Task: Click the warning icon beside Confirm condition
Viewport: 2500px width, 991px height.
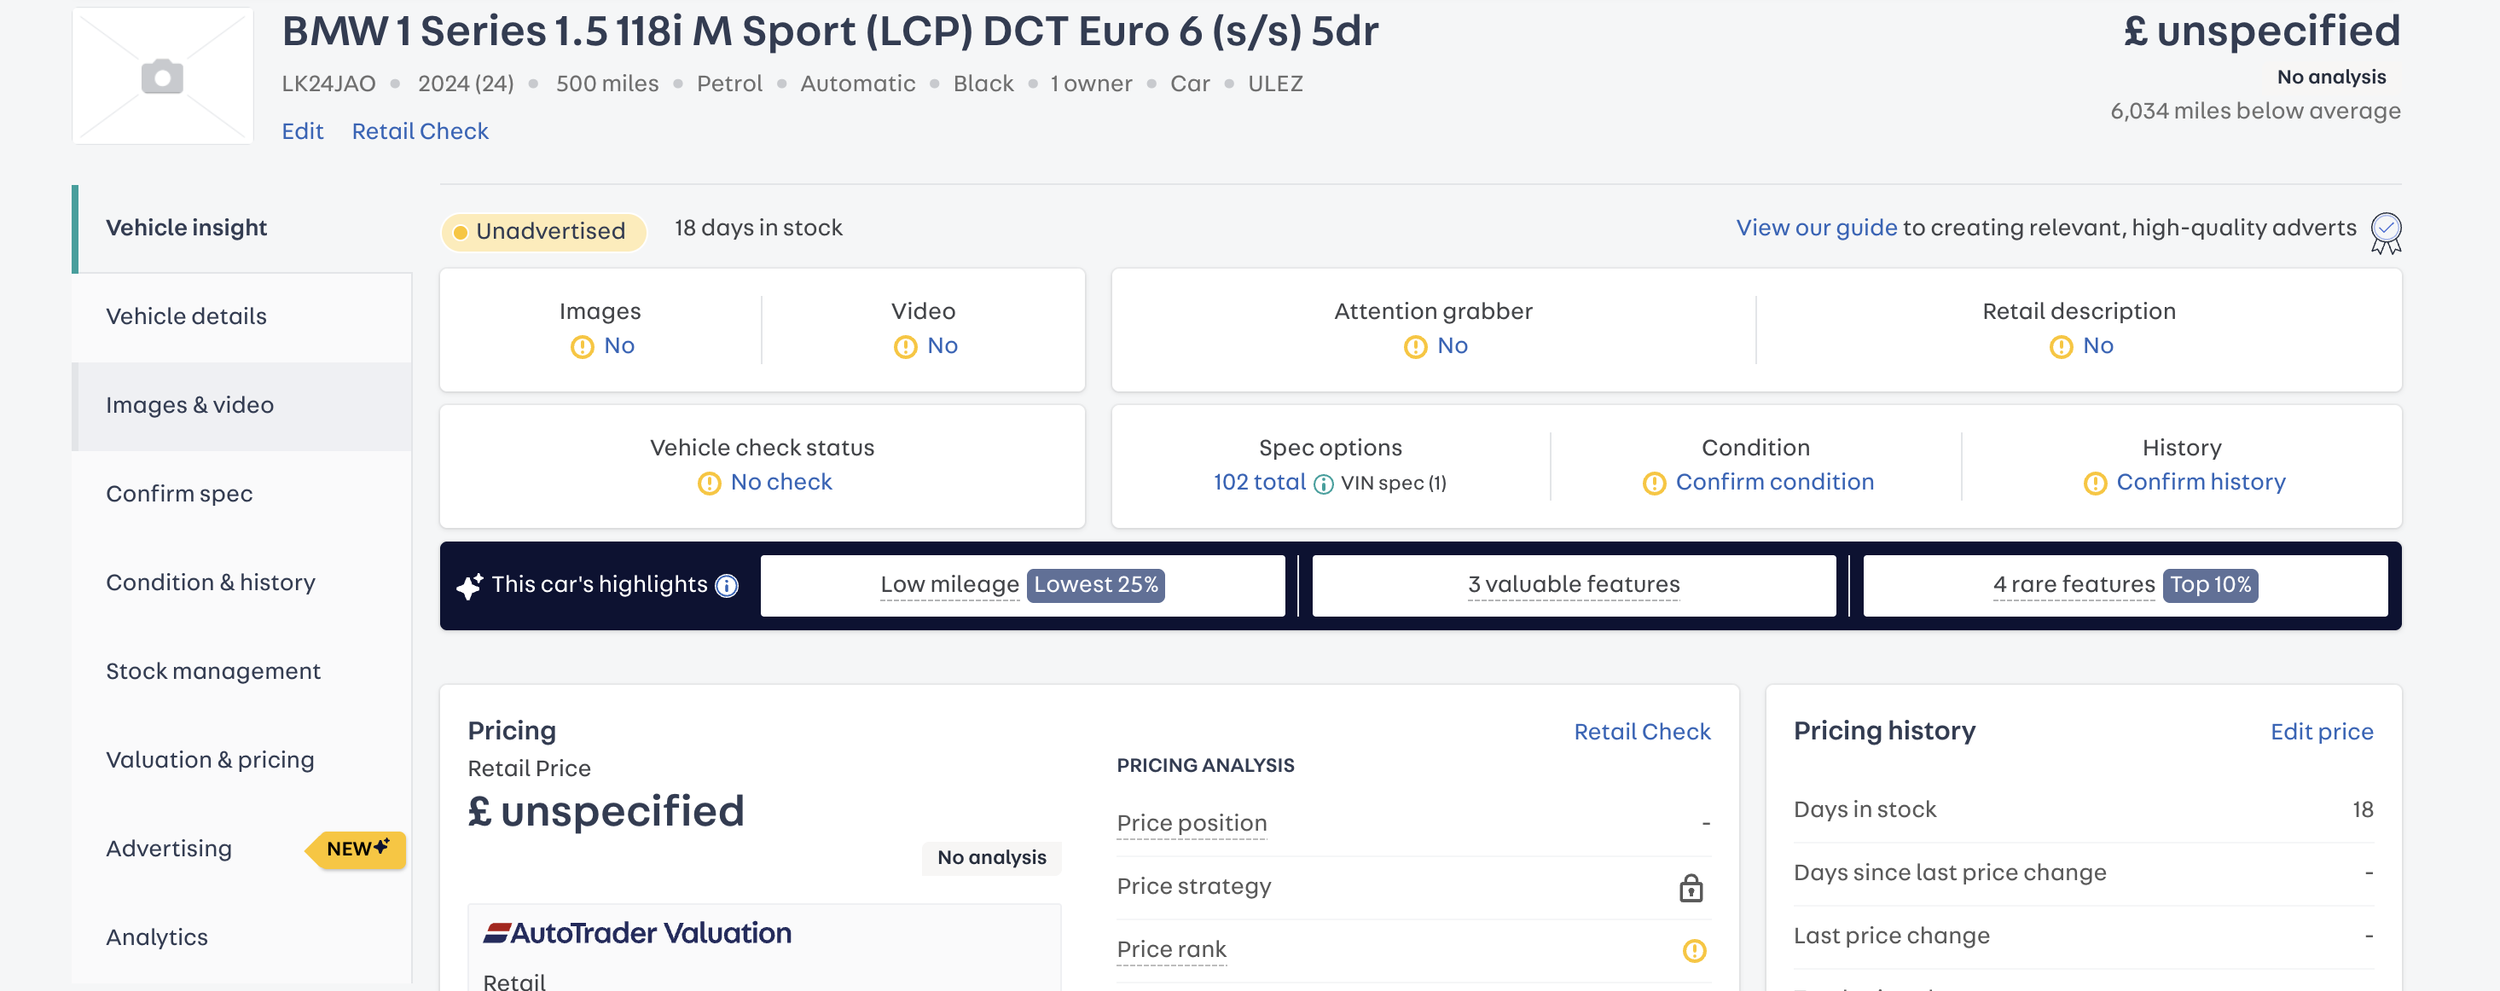Action: (x=1654, y=484)
